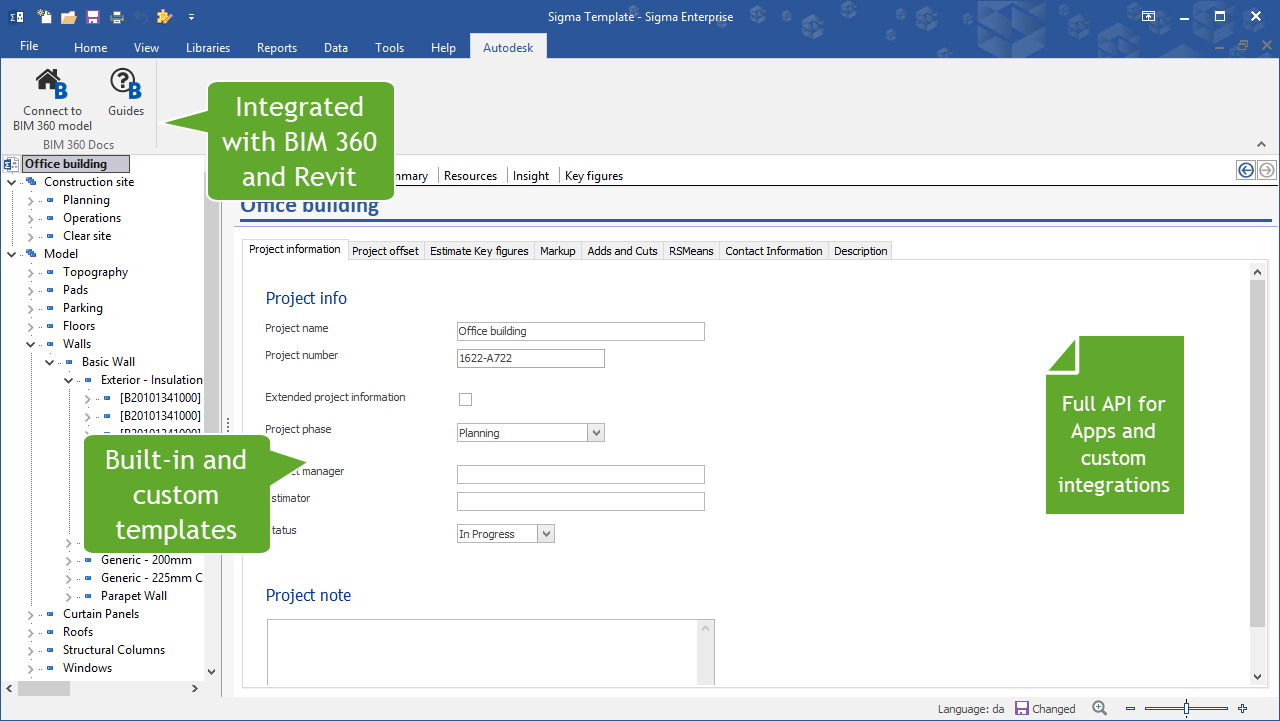Click Connect to BIM 360 model

pos(52,101)
